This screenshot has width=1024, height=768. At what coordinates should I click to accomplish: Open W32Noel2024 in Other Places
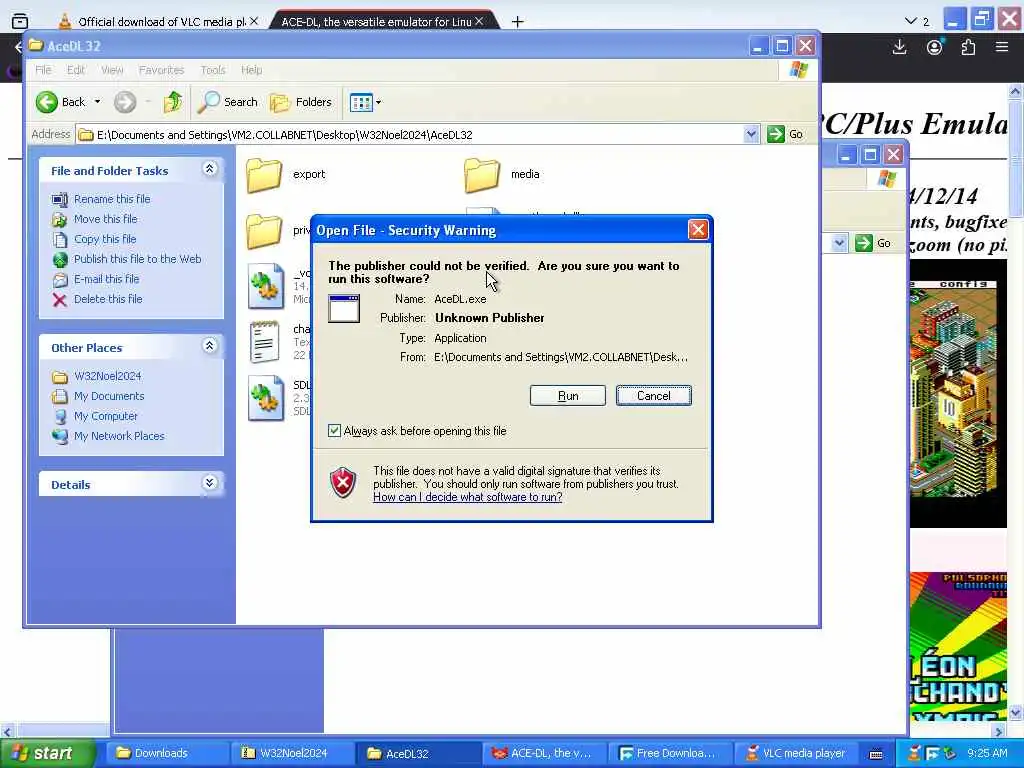click(107, 376)
